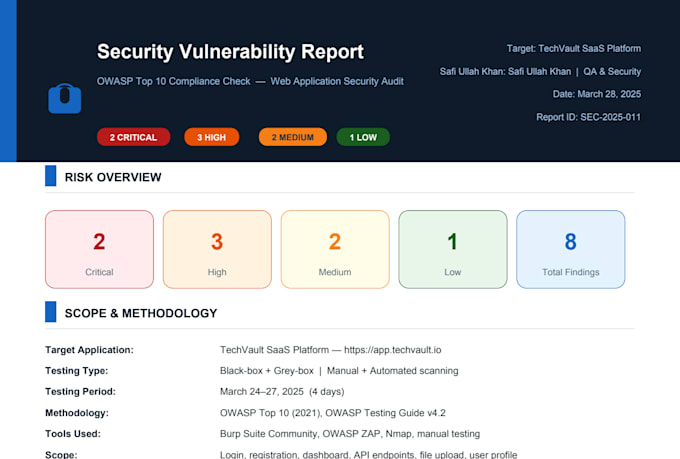
Task: Click the OWASP Top 10 Compliance Check subtitle
Action: [x=173, y=82]
